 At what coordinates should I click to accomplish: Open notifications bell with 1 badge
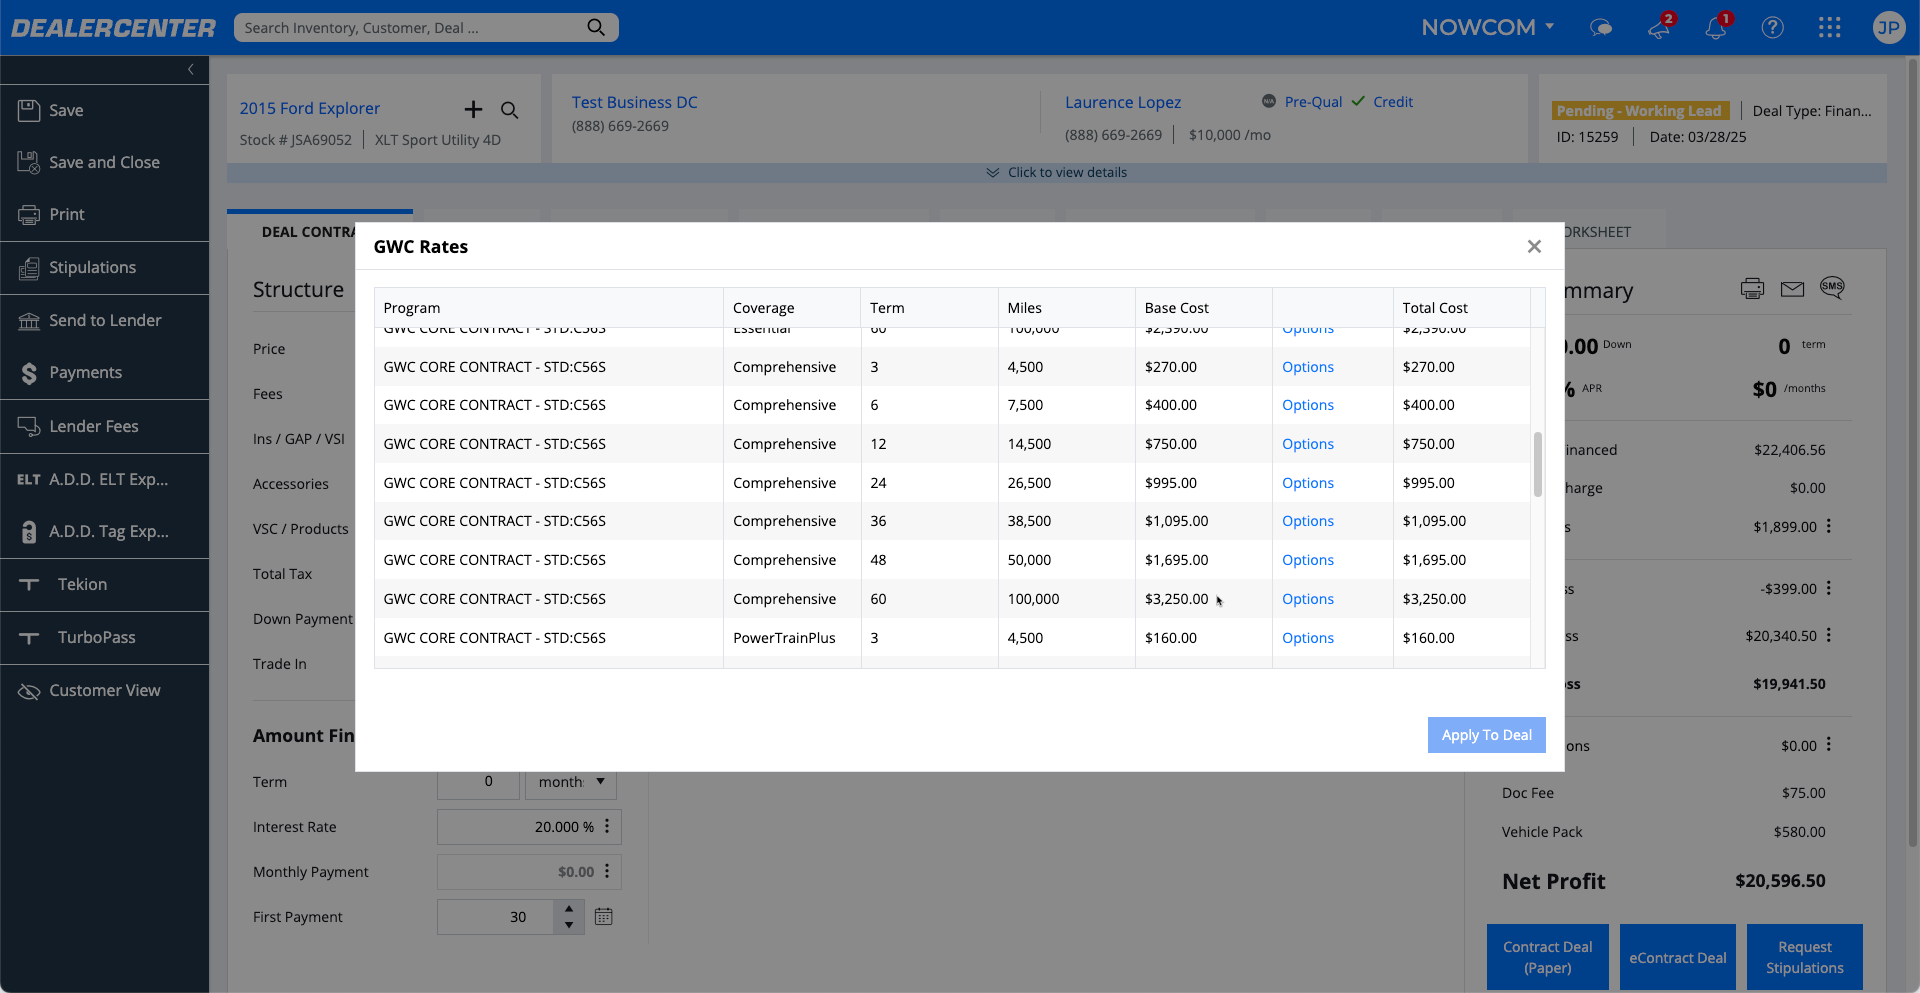tap(1716, 27)
